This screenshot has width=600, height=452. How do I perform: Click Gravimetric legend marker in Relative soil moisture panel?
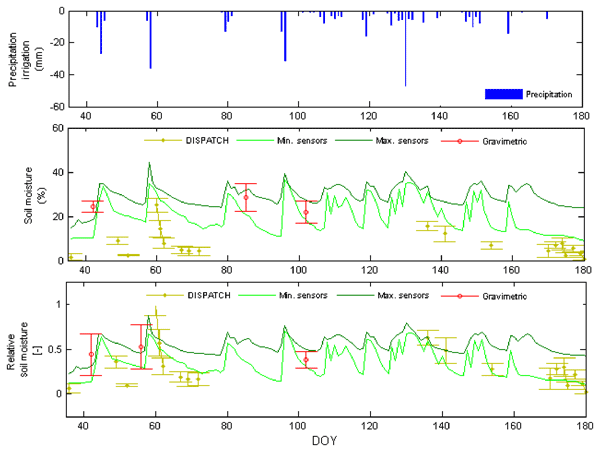[x=463, y=295]
